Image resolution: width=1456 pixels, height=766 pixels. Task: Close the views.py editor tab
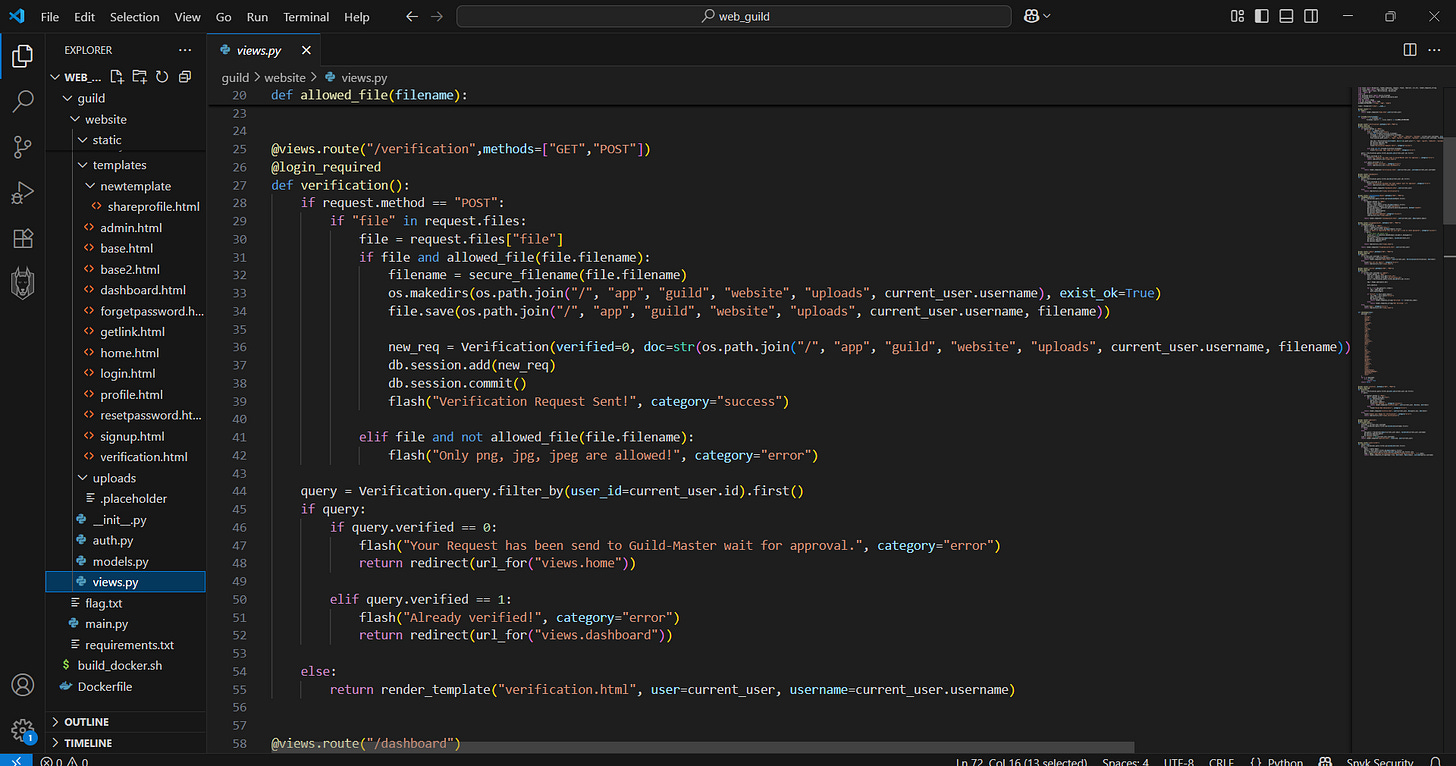[306, 50]
